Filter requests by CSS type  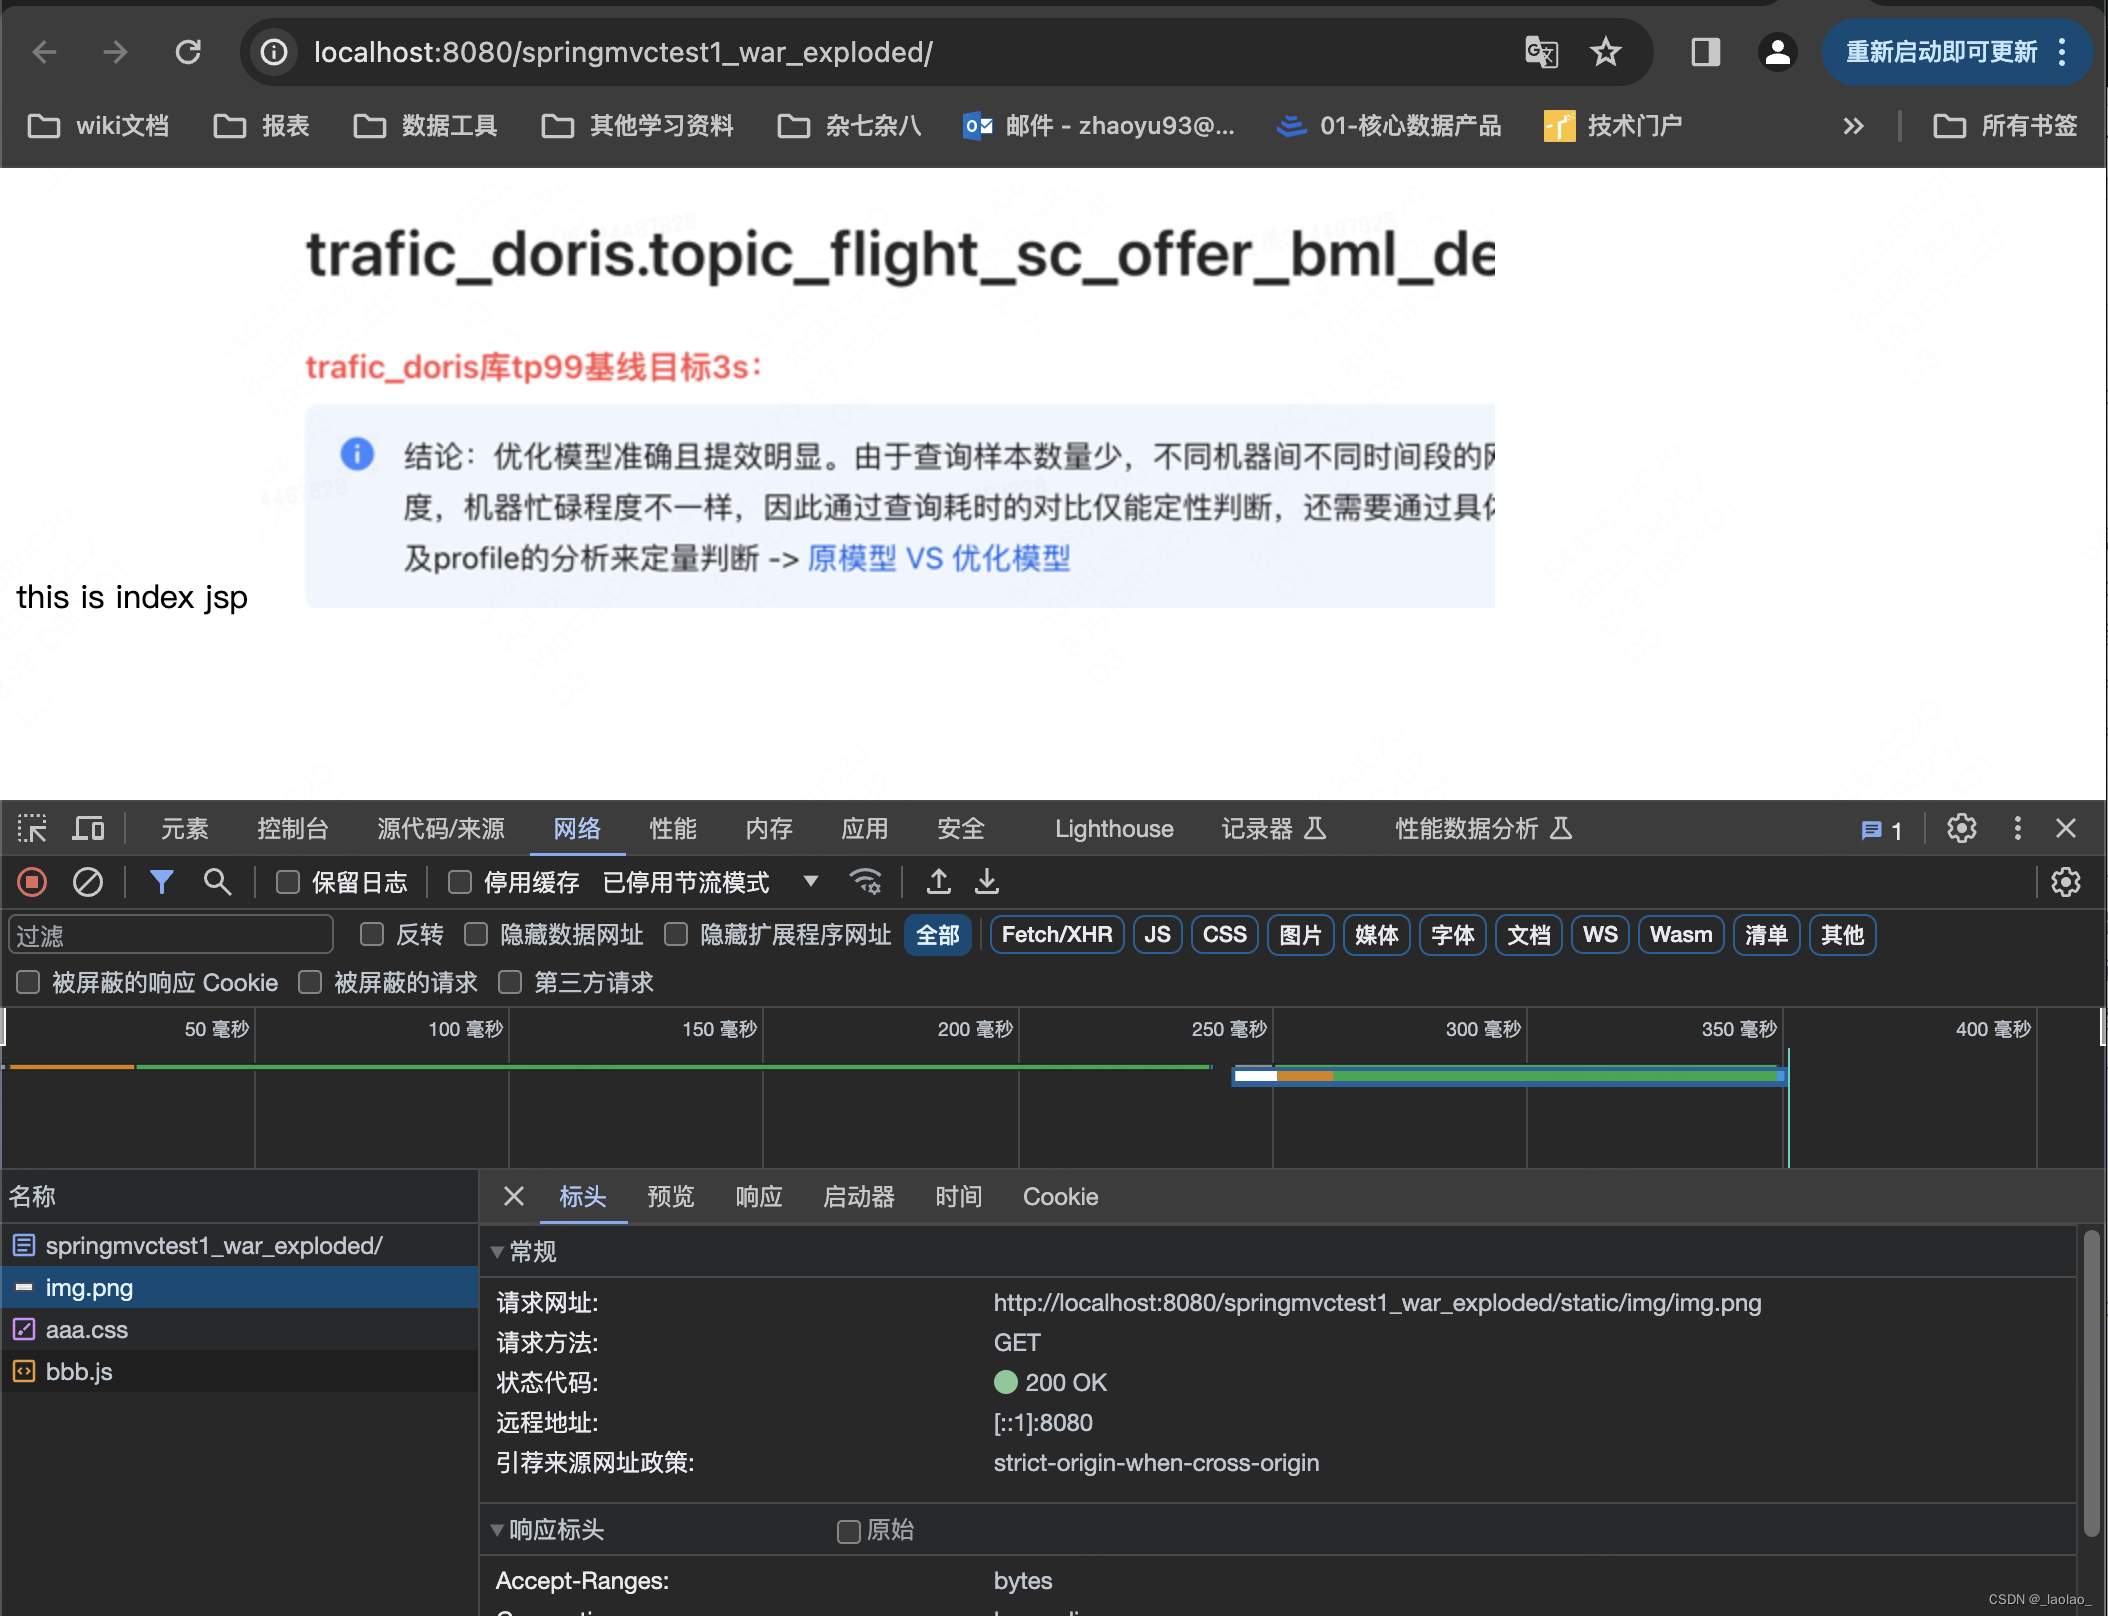click(x=1225, y=935)
